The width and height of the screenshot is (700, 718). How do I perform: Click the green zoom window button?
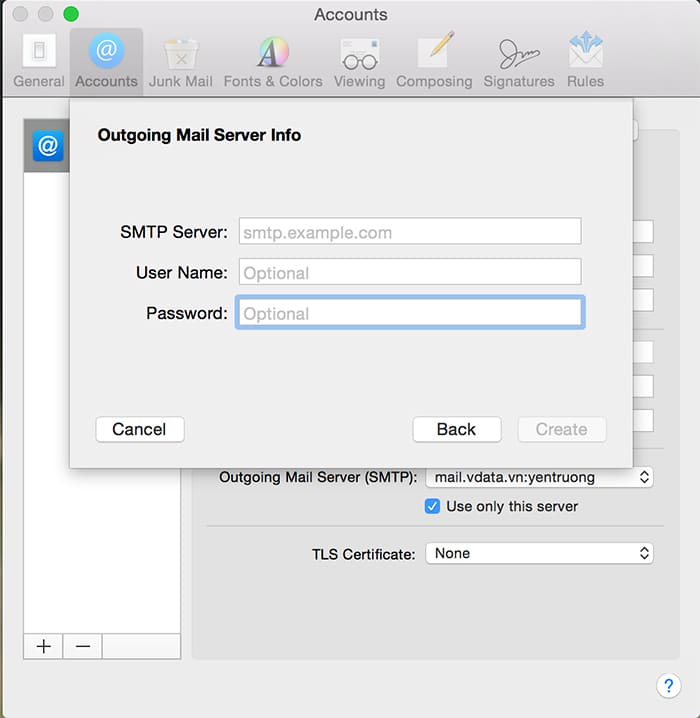coord(71,14)
